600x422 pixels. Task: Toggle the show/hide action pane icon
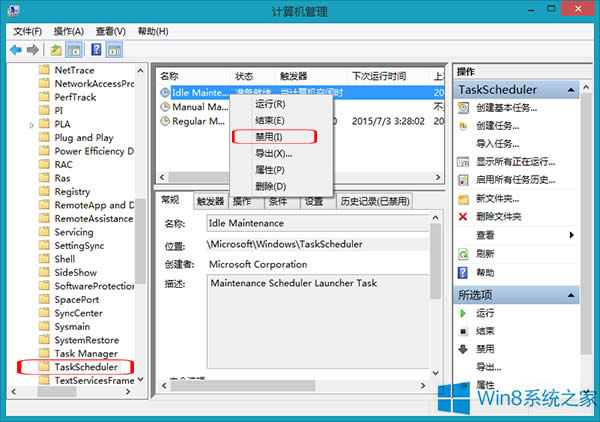pos(116,49)
